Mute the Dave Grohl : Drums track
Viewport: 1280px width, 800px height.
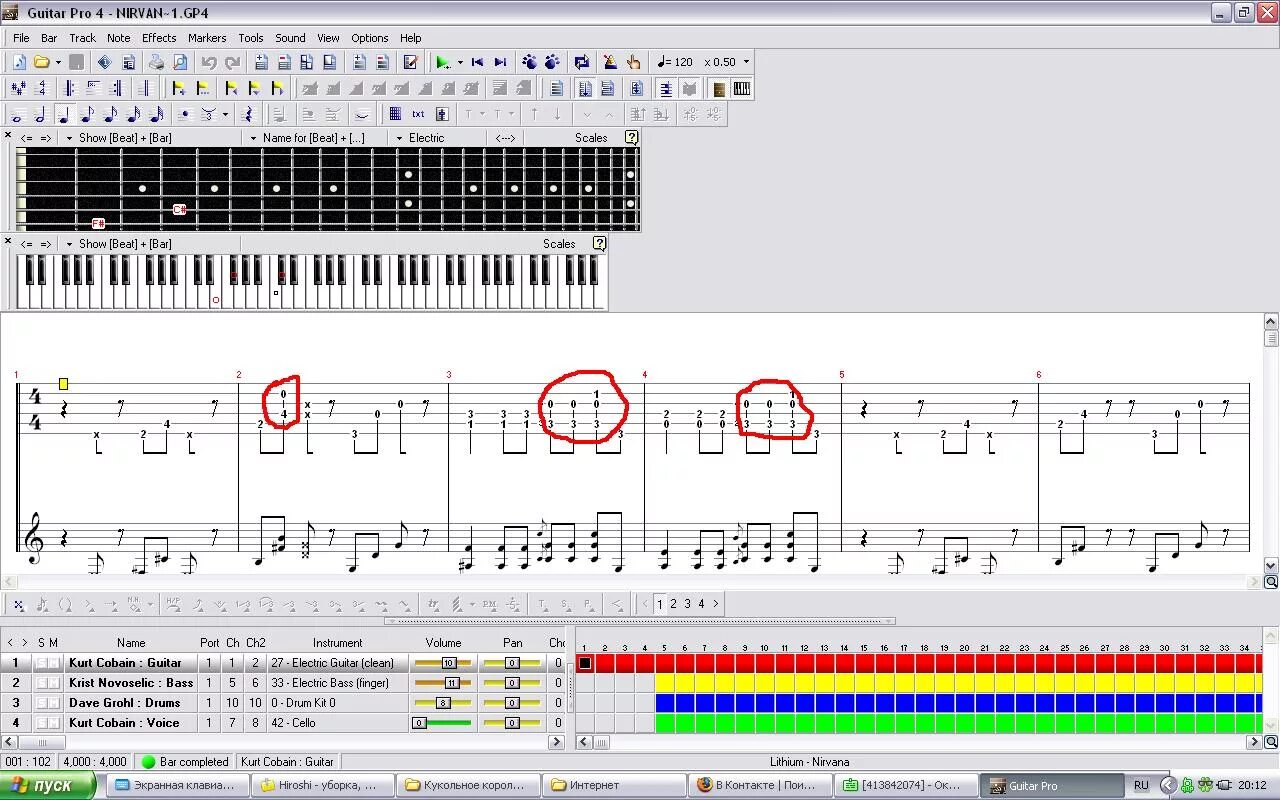[54, 703]
